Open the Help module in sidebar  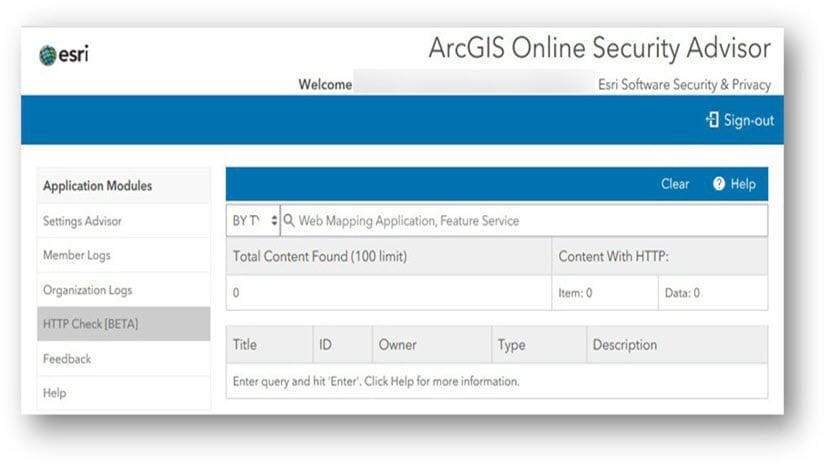(x=123, y=393)
